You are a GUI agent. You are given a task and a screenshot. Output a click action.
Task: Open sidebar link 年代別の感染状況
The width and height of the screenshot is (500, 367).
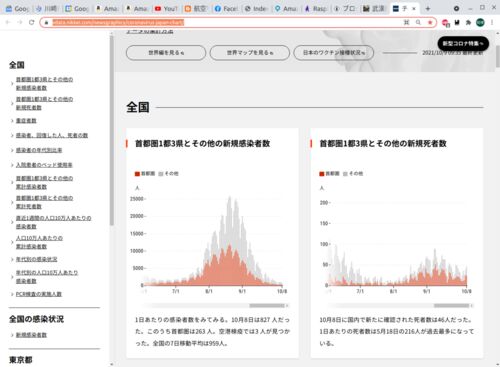[x=36, y=259]
